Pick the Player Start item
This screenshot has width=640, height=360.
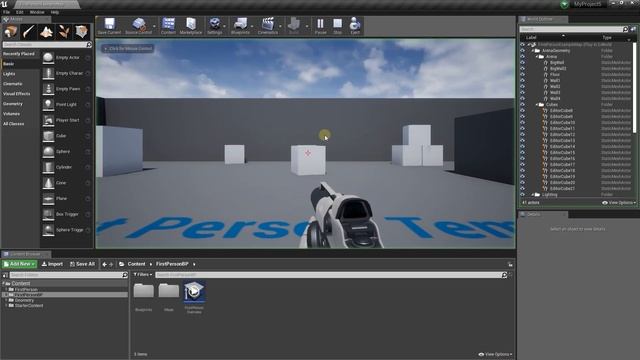(x=67, y=120)
